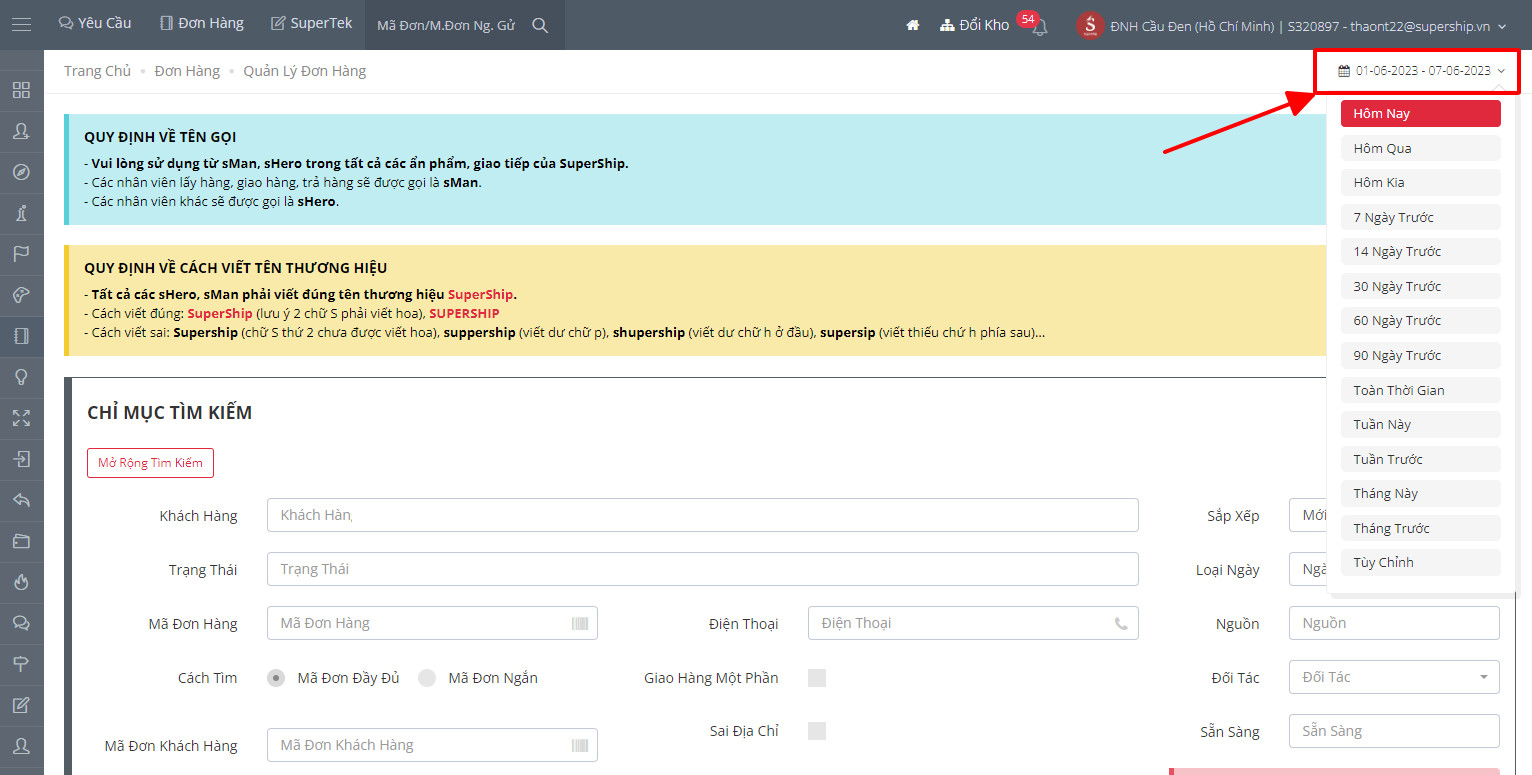Open the hamburger menu in the header
Viewport: 1532px width, 775px height.
pos(21,25)
